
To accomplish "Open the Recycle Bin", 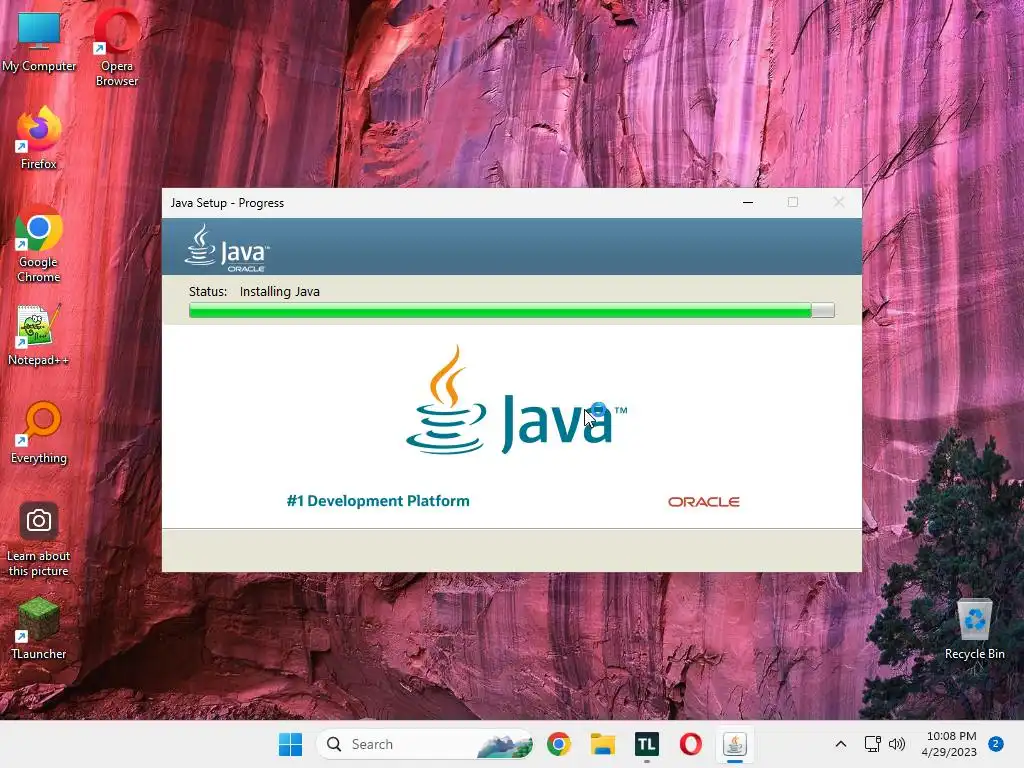I will point(974,628).
